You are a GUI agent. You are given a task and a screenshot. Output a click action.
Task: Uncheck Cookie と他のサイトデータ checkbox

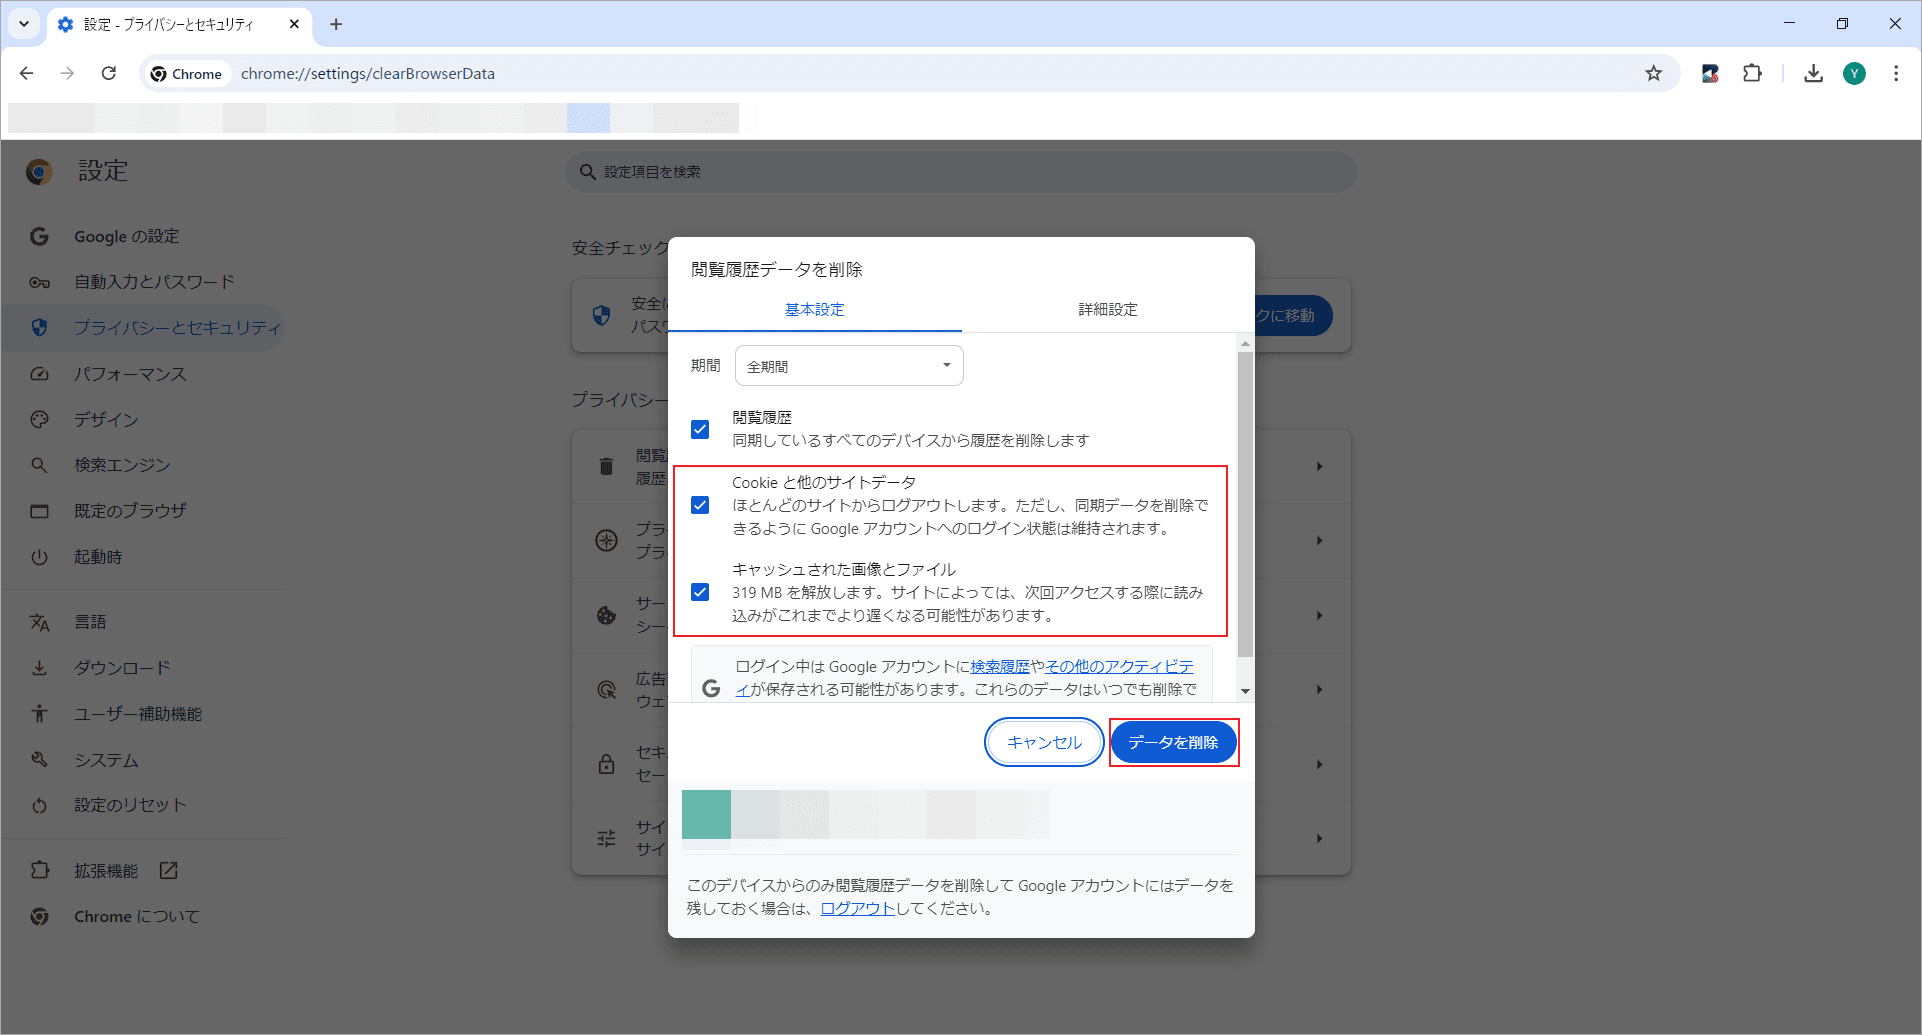pos(700,505)
